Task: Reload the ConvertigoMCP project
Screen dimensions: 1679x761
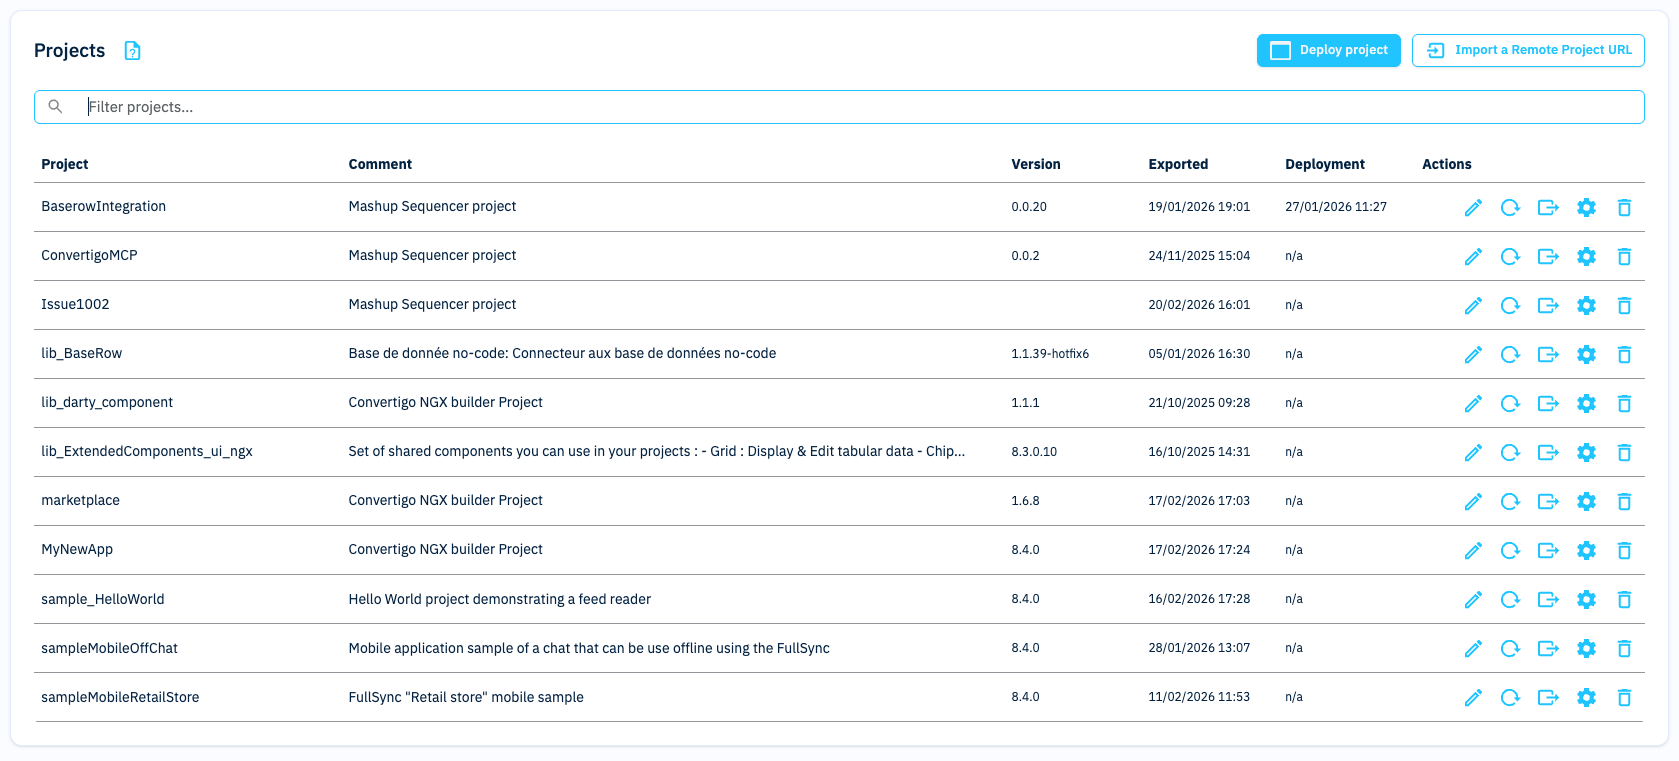Action: 1510,256
